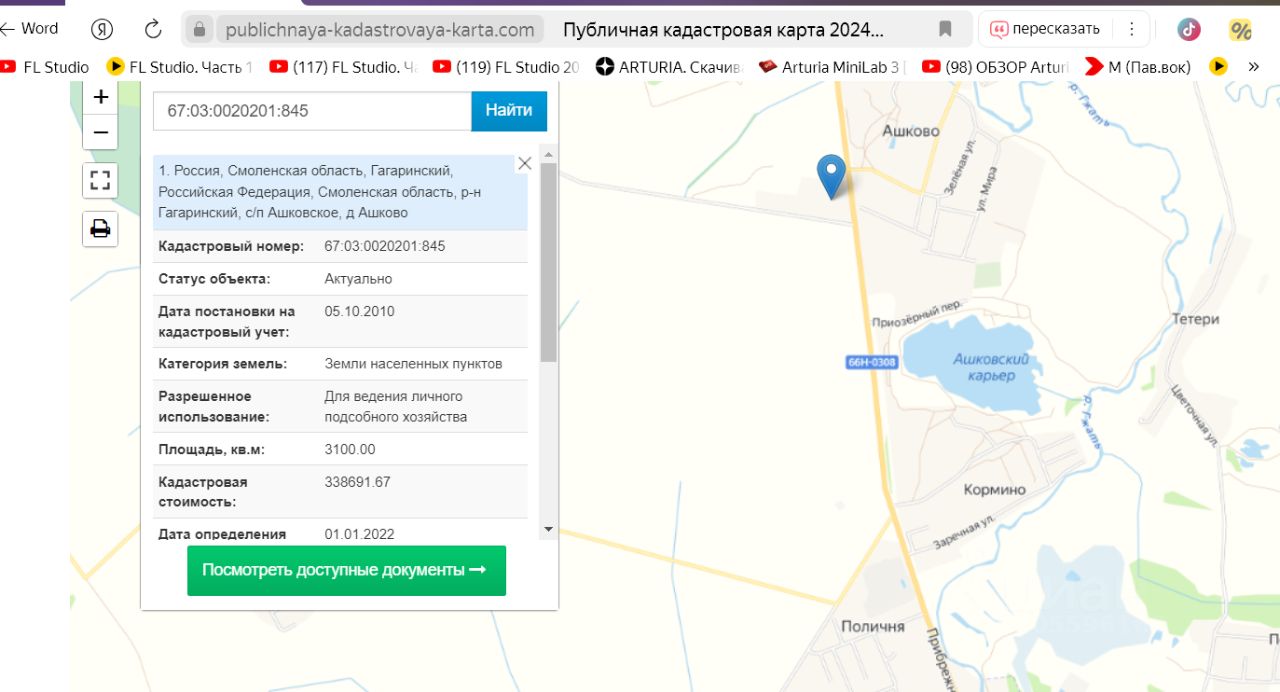Click the date value 01.01.2022
The height and width of the screenshot is (692, 1280).
pyautogui.click(x=359, y=534)
